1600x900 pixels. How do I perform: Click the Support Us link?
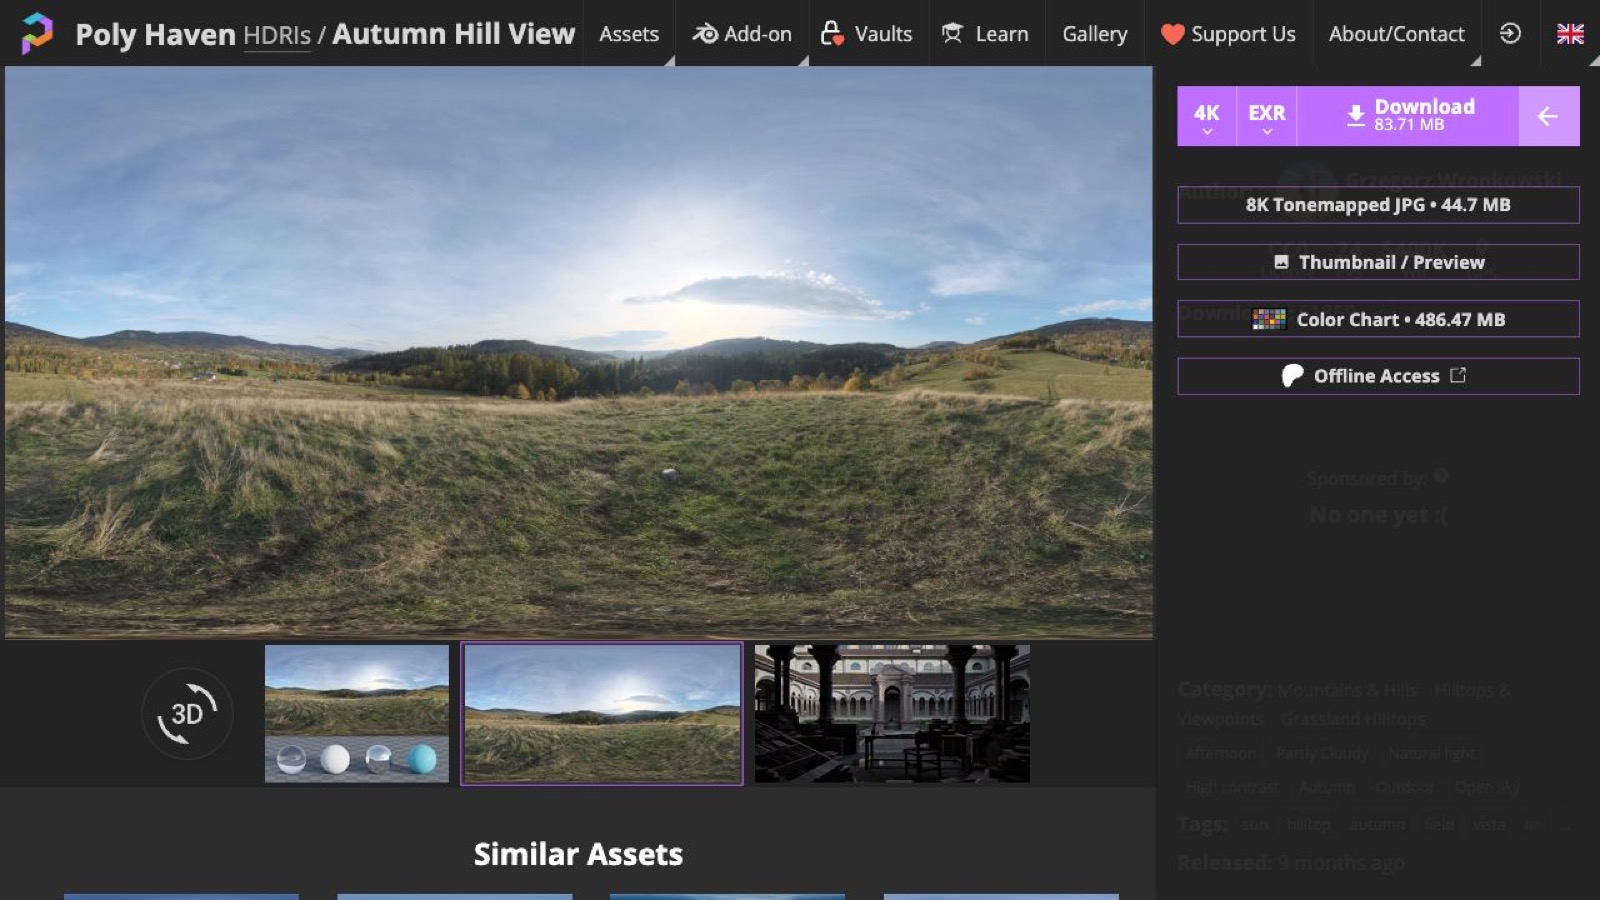(1228, 33)
